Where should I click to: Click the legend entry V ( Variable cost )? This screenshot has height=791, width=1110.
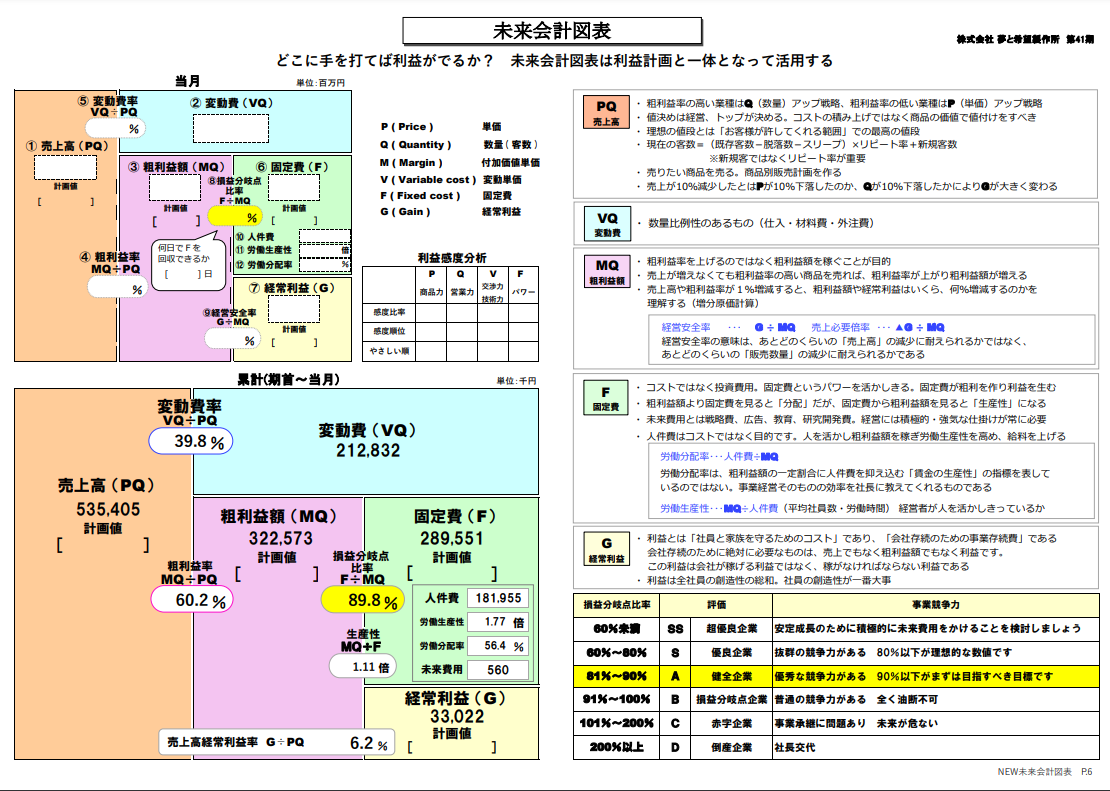428,179
